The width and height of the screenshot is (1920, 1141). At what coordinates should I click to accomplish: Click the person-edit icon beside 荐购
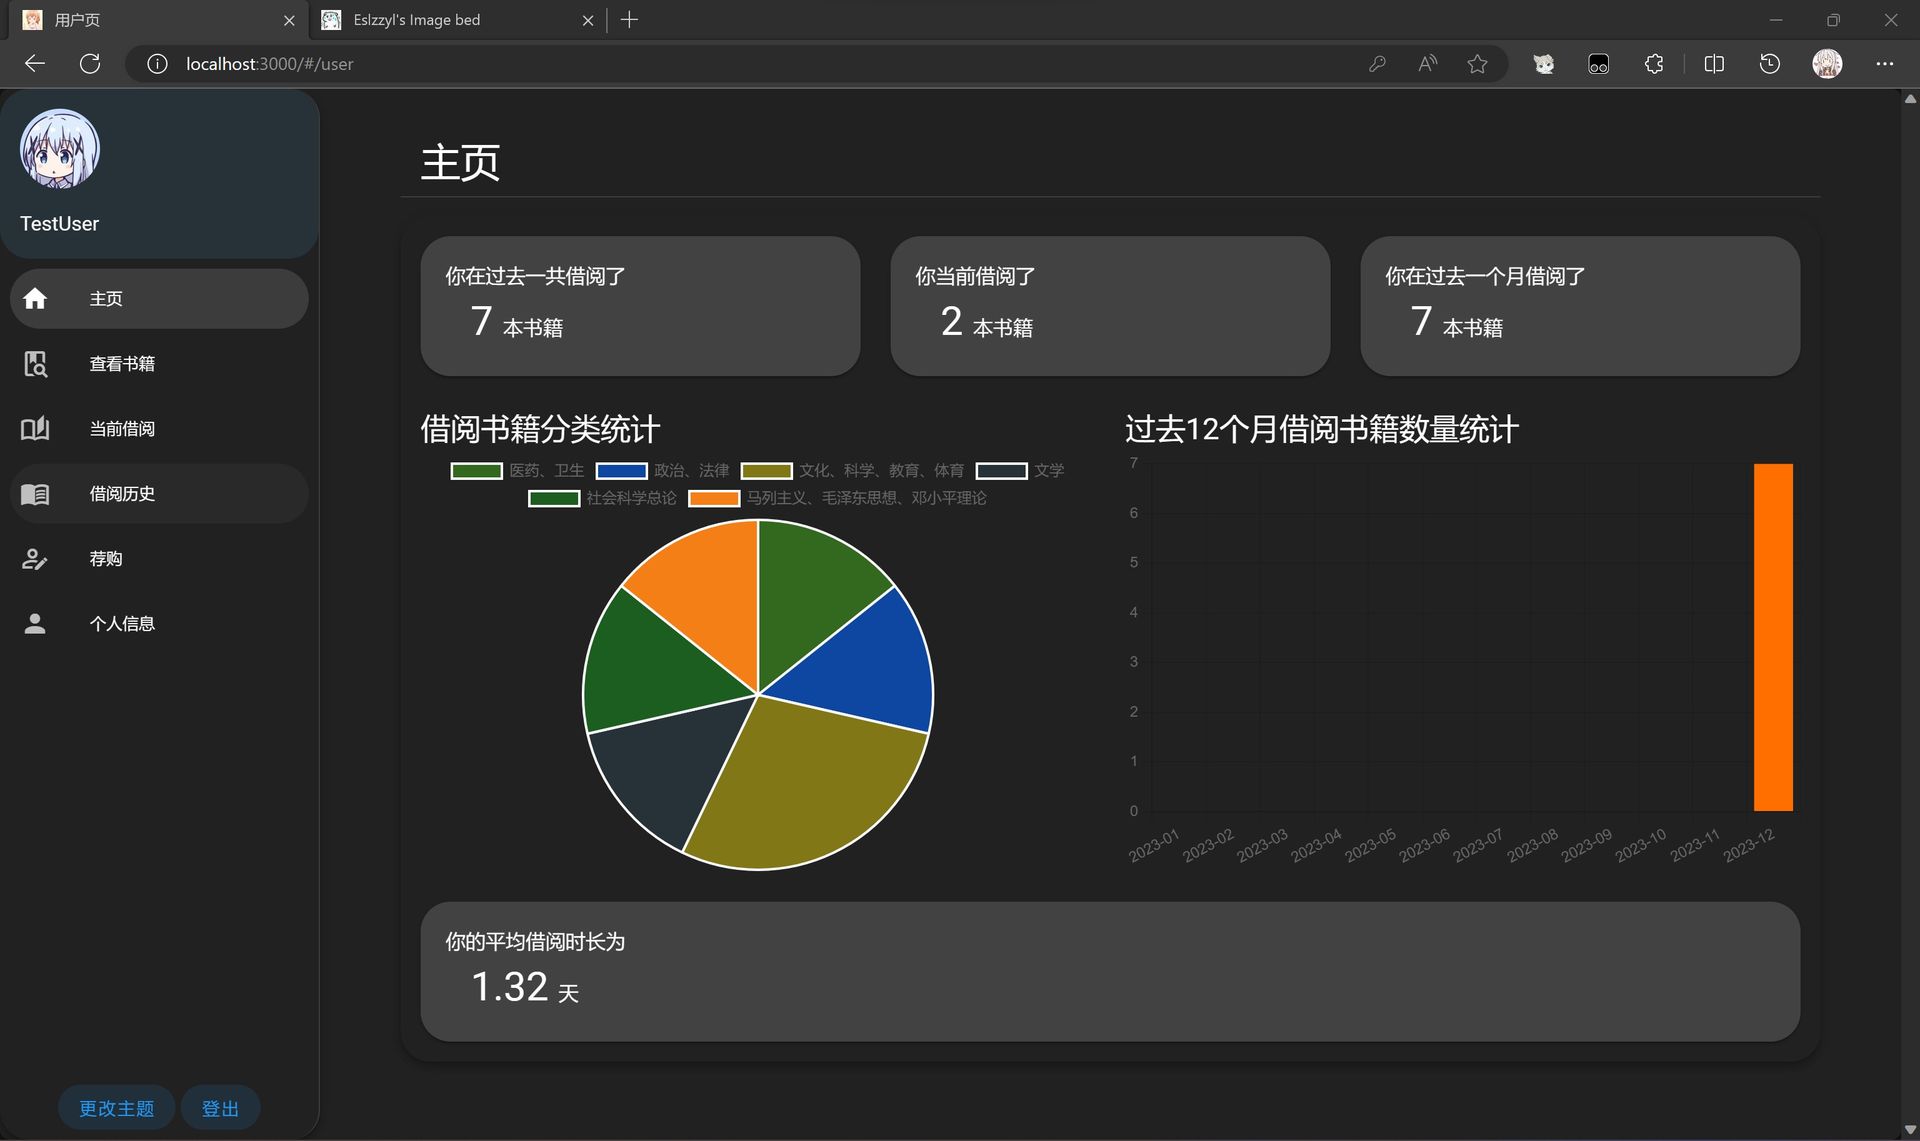(35, 558)
